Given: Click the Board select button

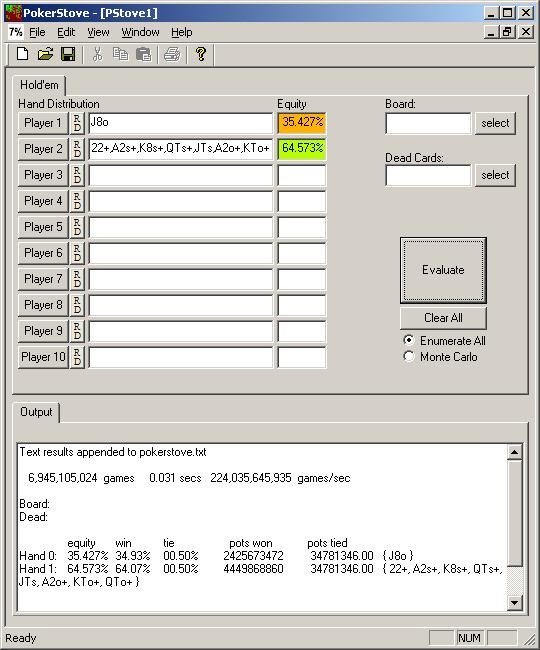Looking at the screenshot, I should coord(495,123).
